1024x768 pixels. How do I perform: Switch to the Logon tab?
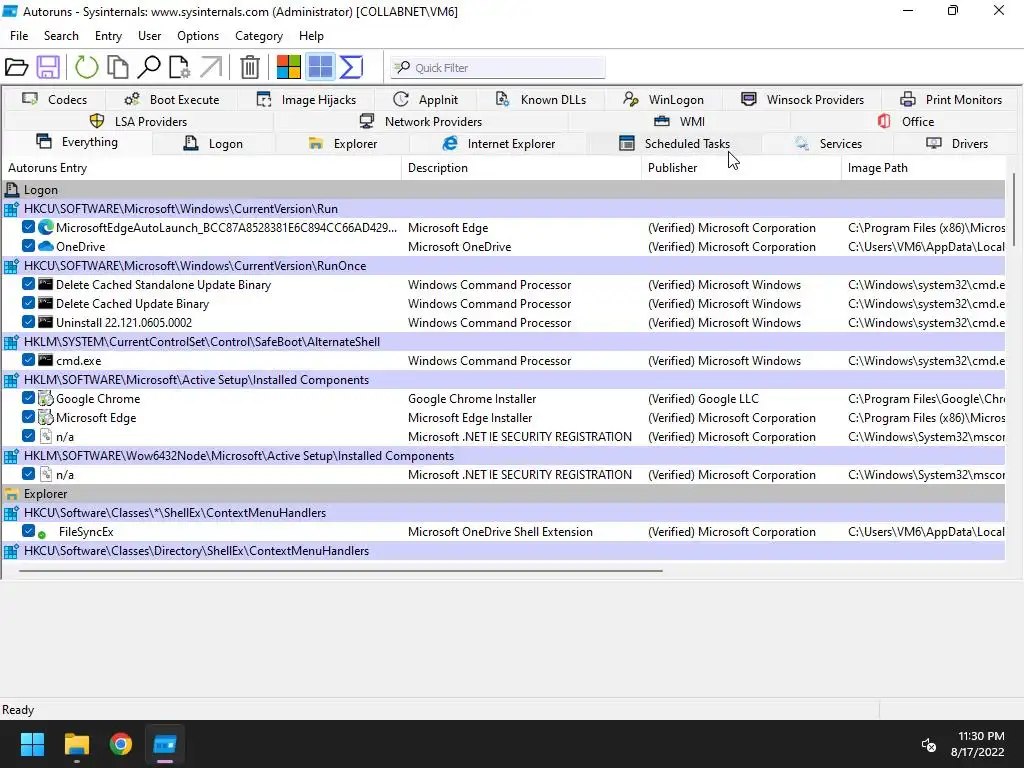(x=213, y=144)
